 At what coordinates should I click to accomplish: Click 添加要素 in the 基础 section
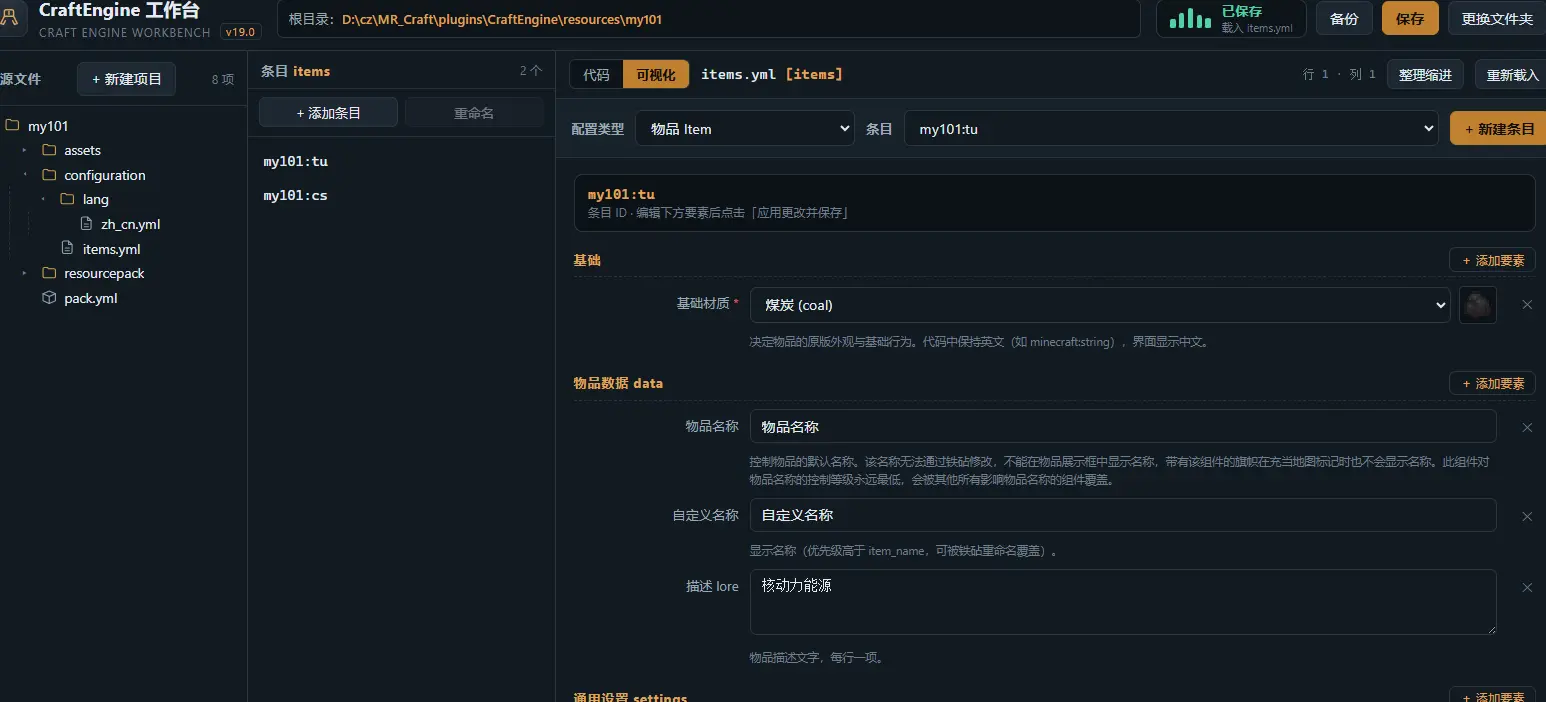(1492, 260)
